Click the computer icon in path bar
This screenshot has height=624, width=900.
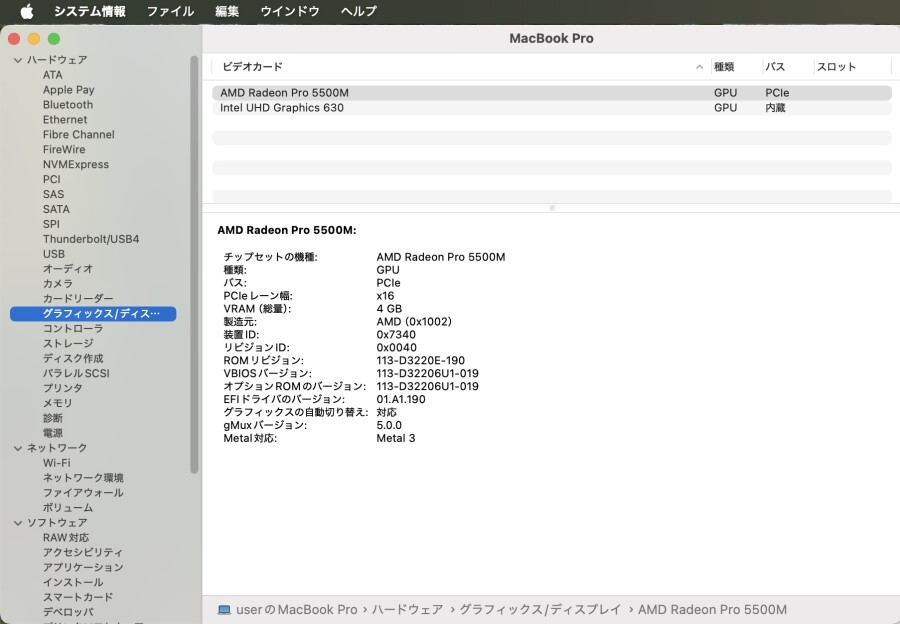pos(224,610)
